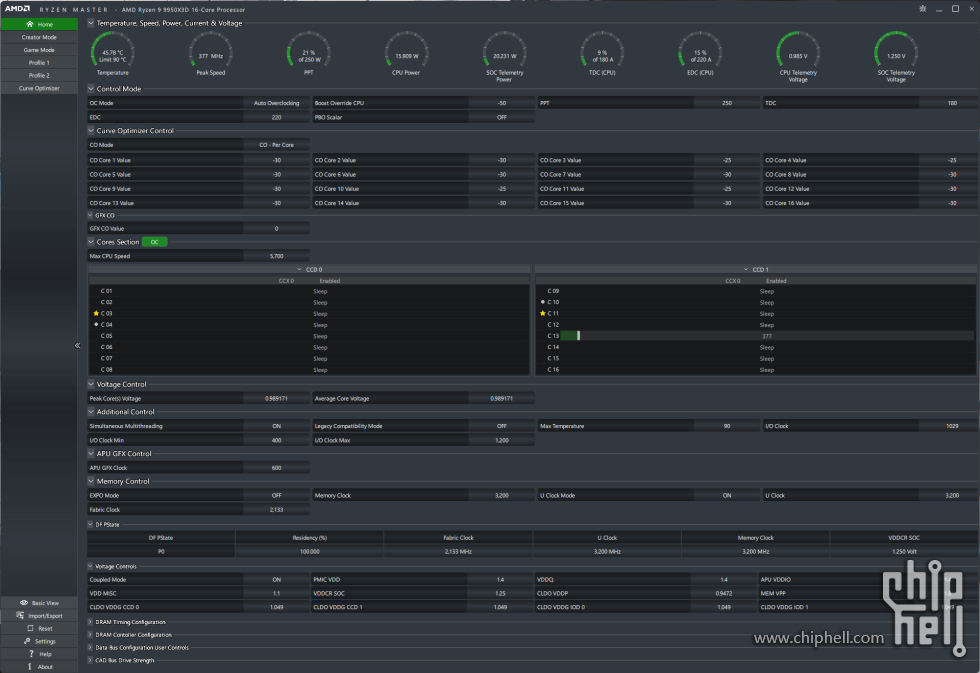Toggle Legacy Compatibility Mode OFF value
The height and width of the screenshot is (673, 980).
click(501, 426)
